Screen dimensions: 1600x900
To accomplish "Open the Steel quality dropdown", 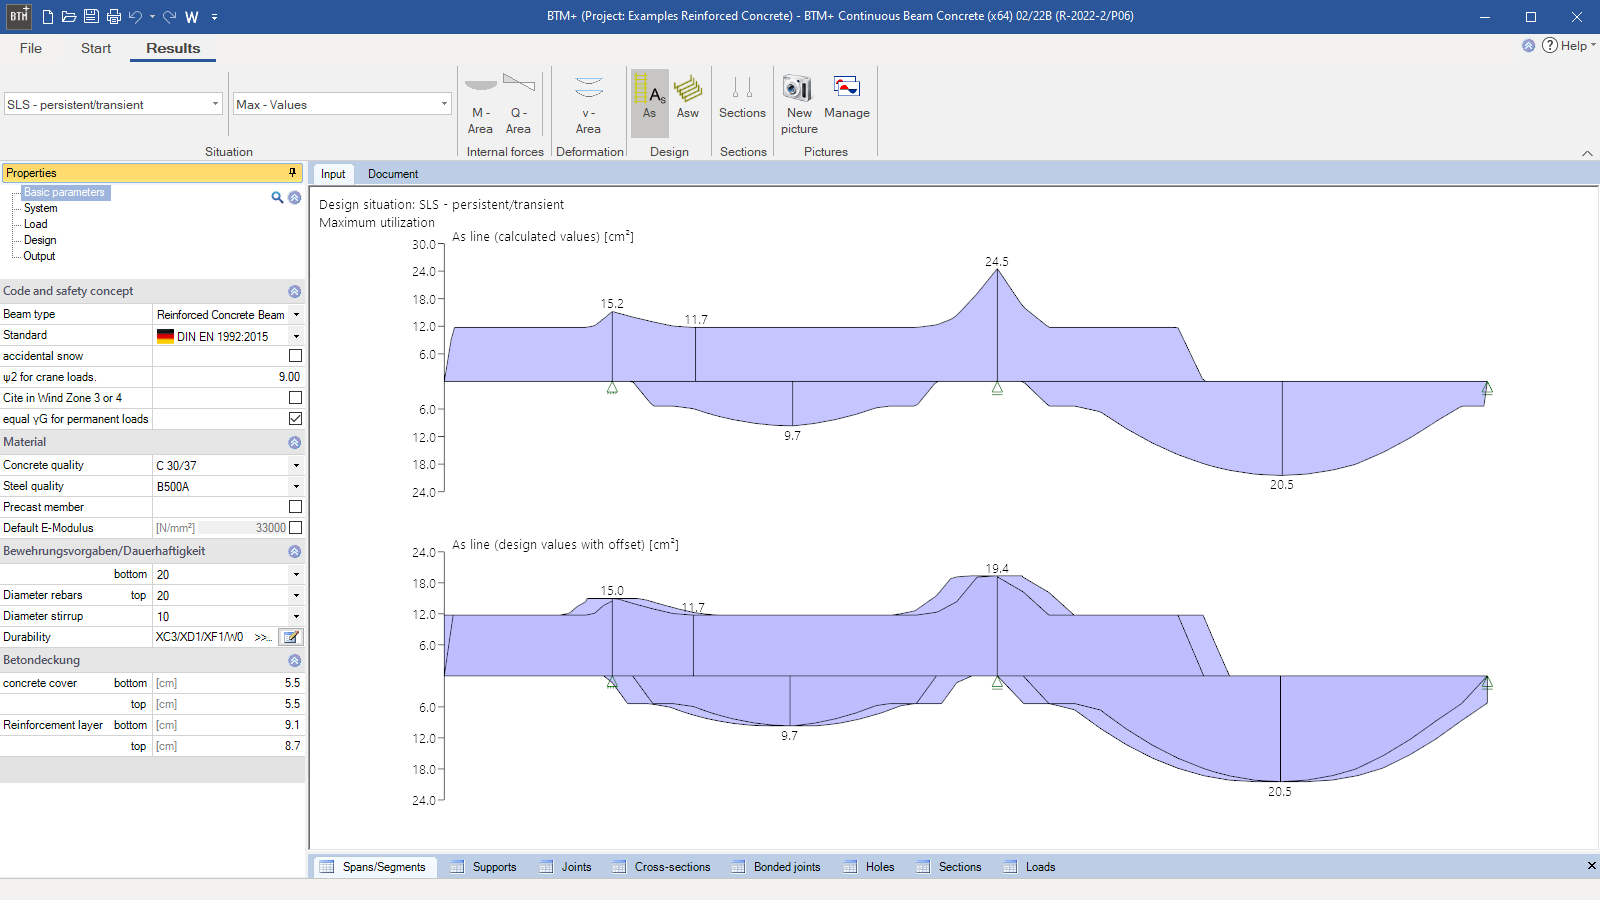I will point(296,486).
